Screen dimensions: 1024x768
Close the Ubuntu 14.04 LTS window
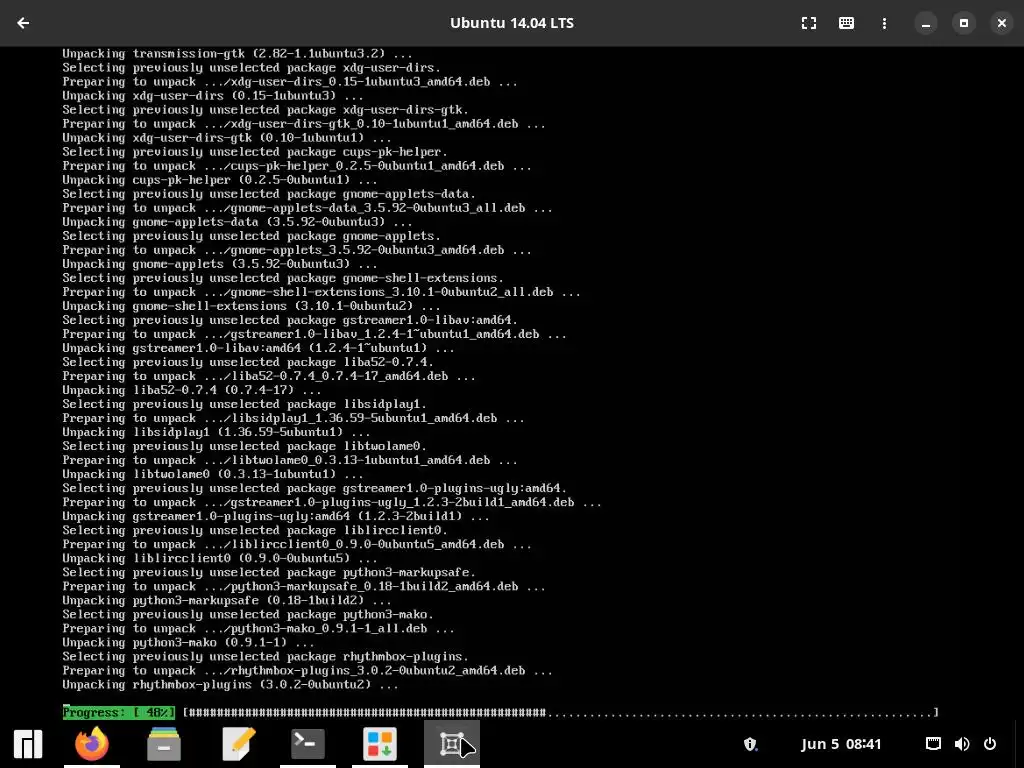point(1001,23)
